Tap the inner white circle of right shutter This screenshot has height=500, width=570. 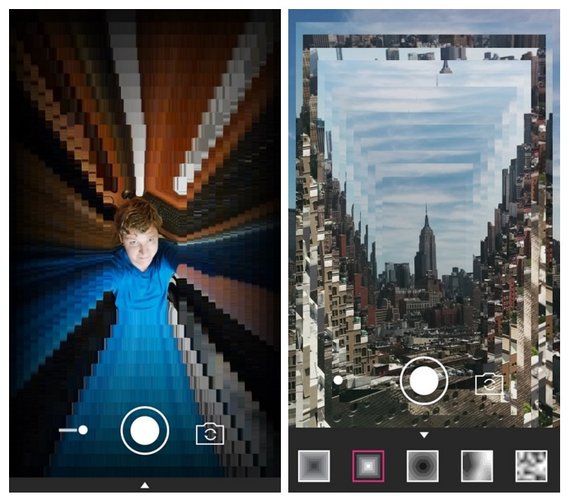424,380
